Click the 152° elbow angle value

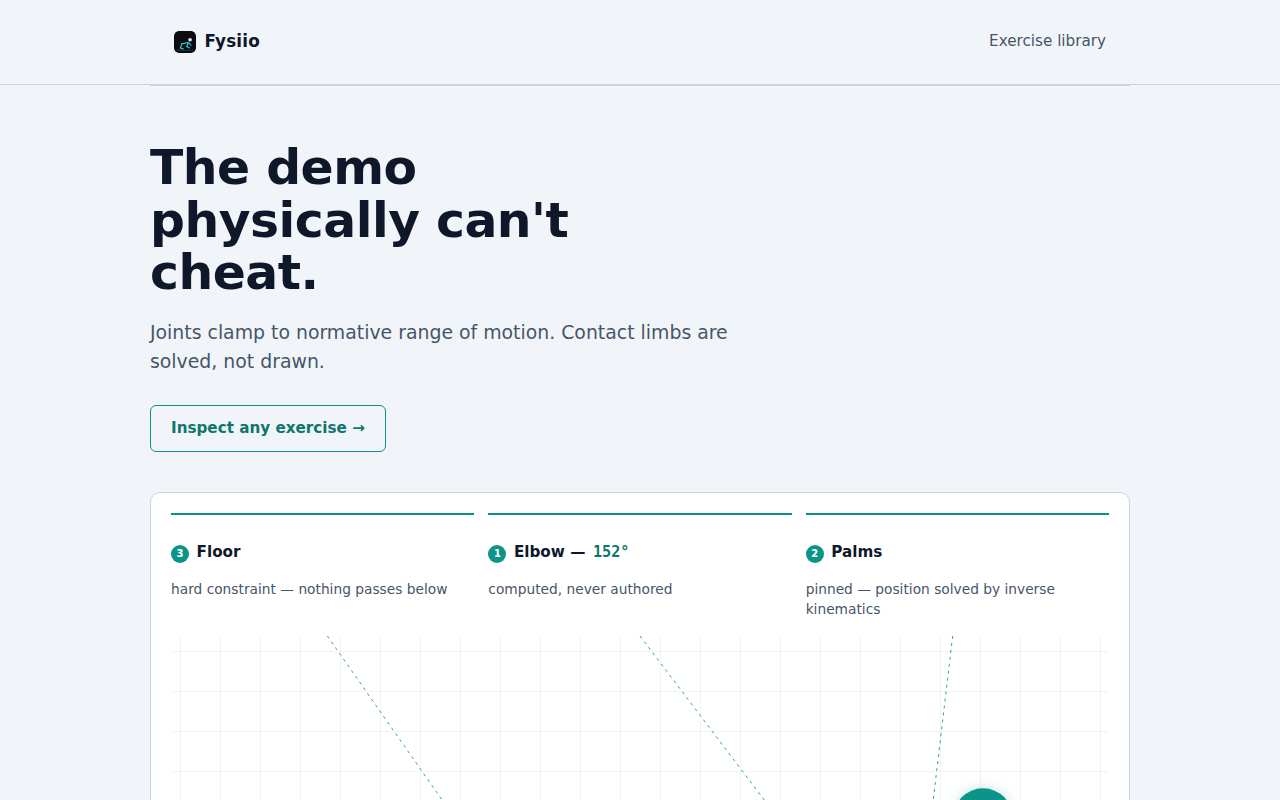[x=610, y=552]
